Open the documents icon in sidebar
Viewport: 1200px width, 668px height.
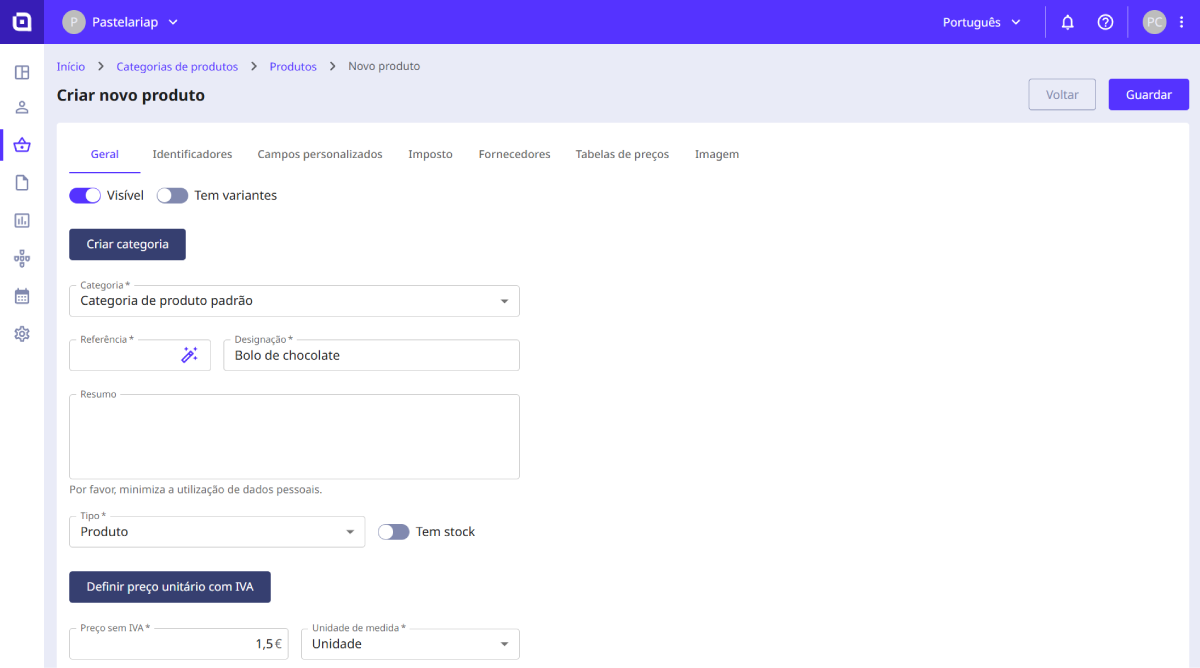[x=22, y=182]
